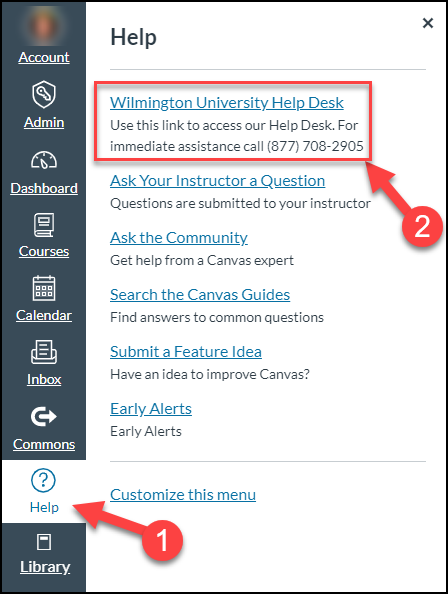Open the Account avatar in sidebar
Viewport: 448px width, 594px height.
point(44,26)
